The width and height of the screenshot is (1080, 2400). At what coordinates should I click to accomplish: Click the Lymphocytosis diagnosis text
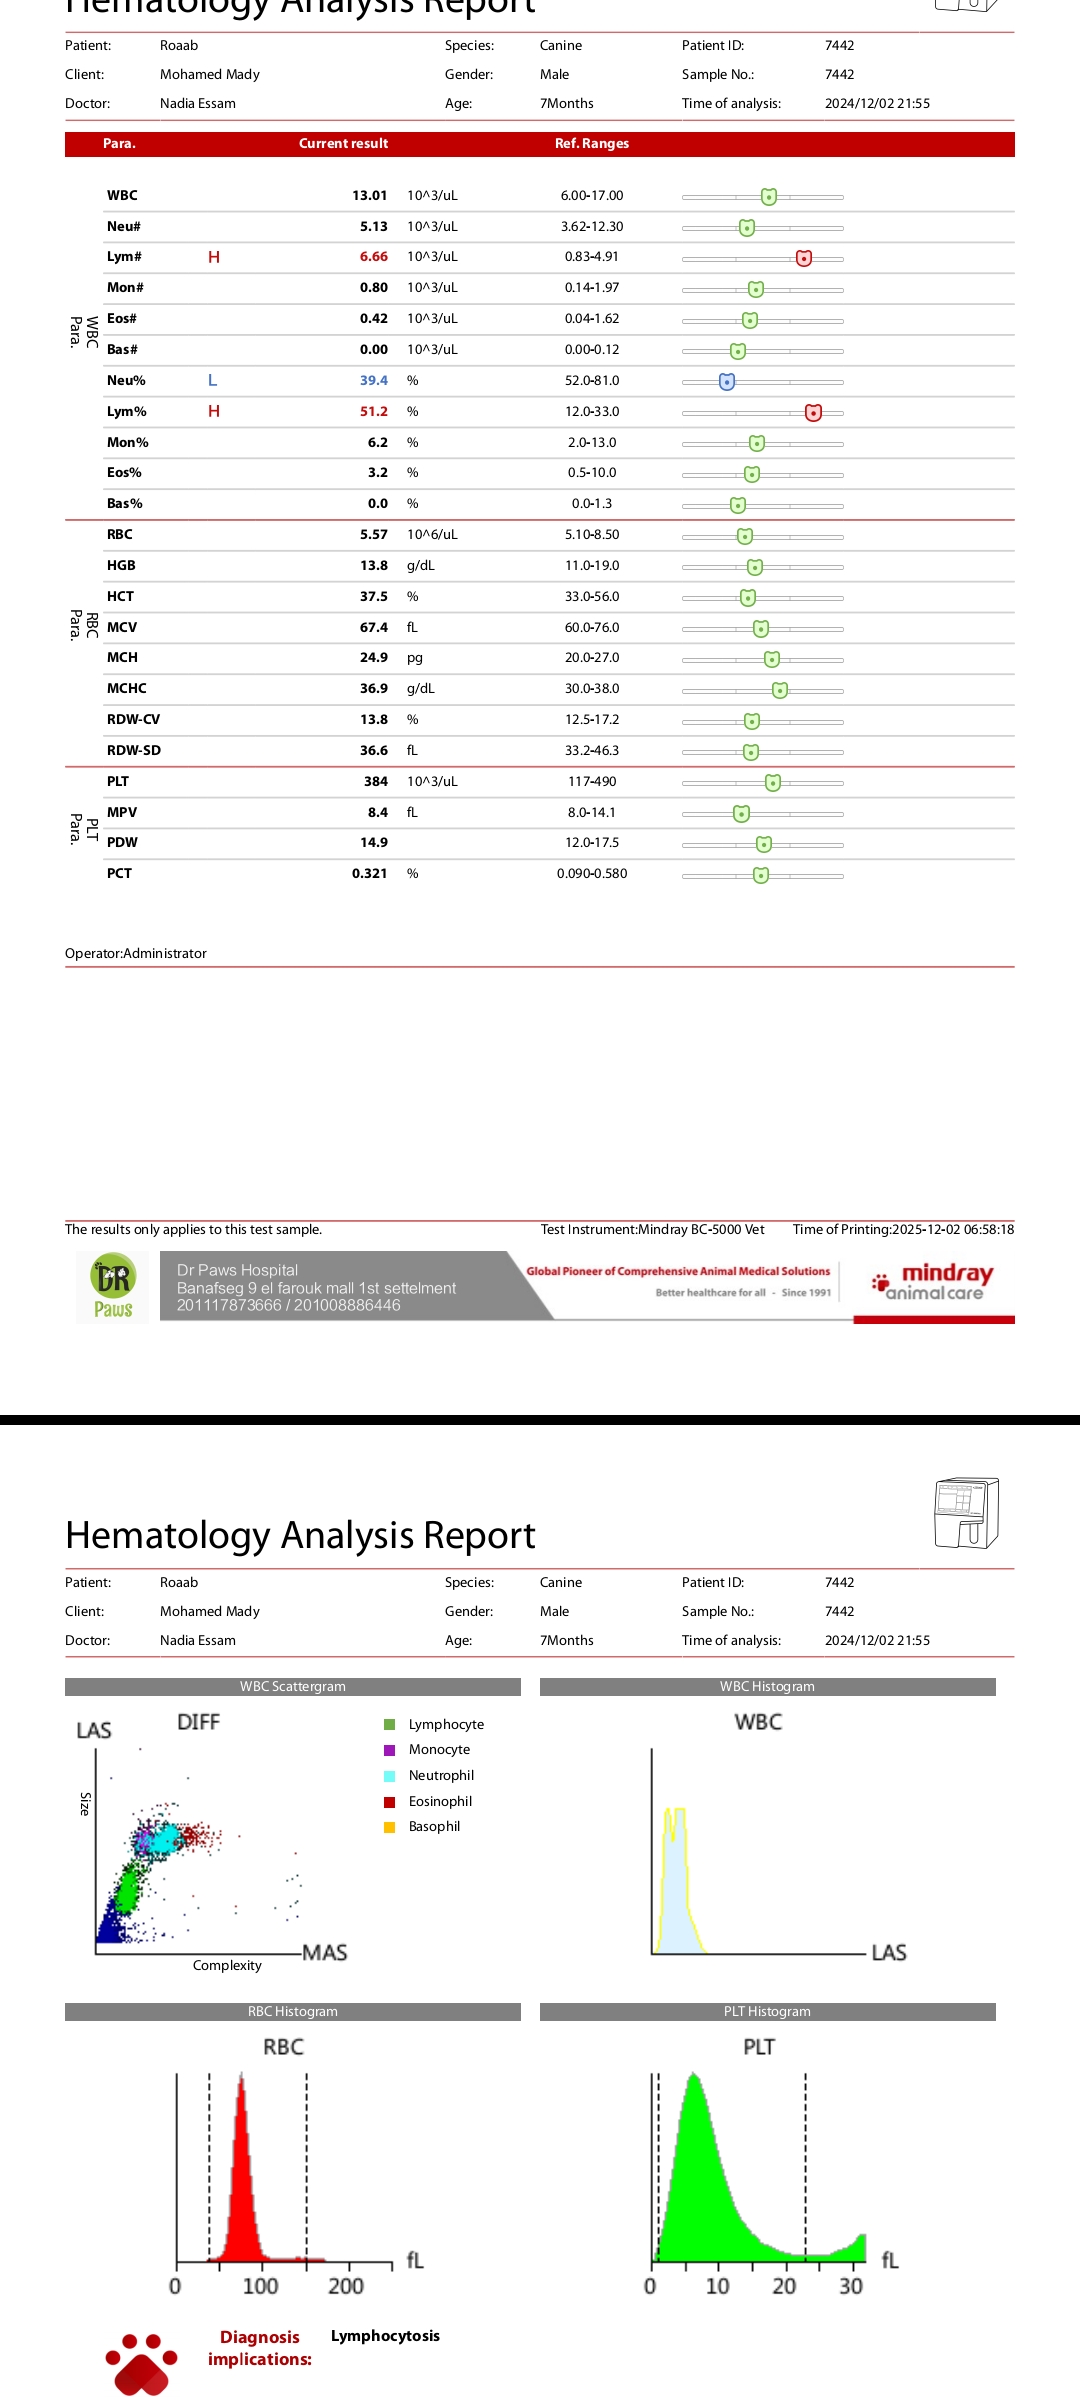385,2336
